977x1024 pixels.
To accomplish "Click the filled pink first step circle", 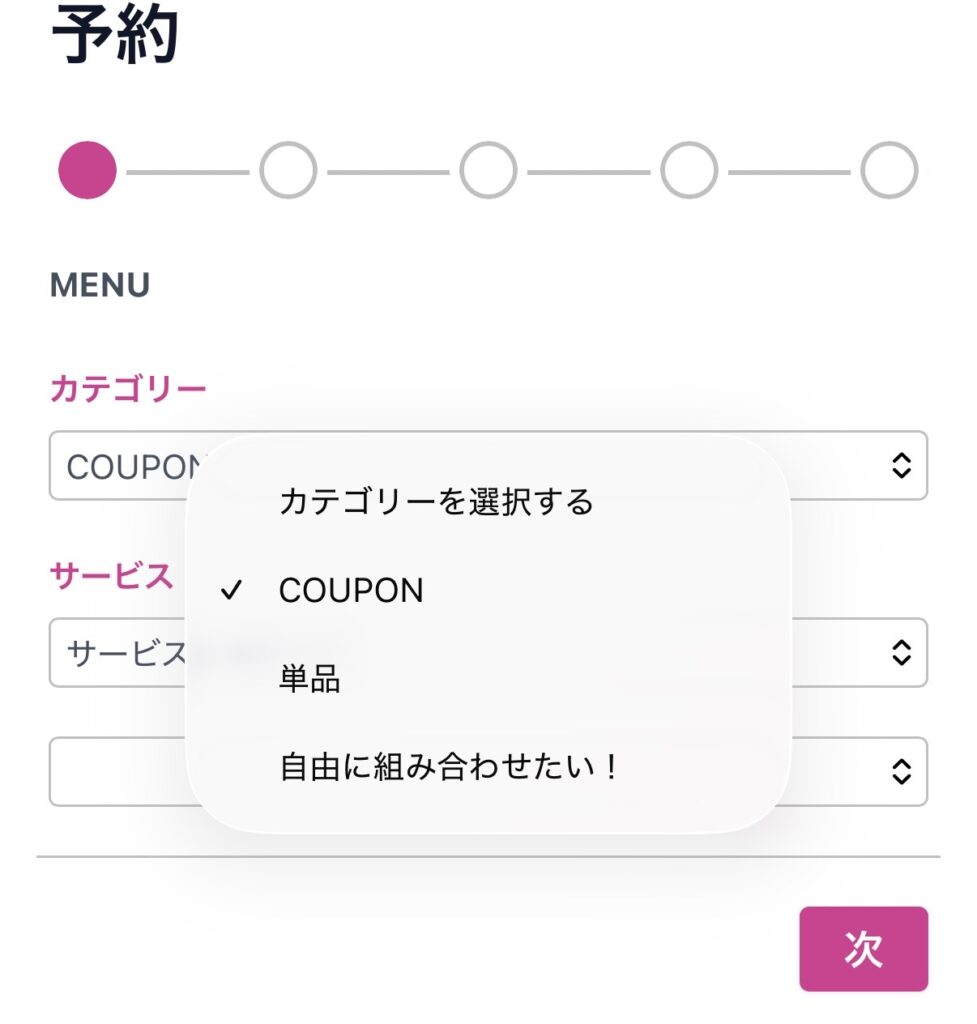I will [88, 170].
